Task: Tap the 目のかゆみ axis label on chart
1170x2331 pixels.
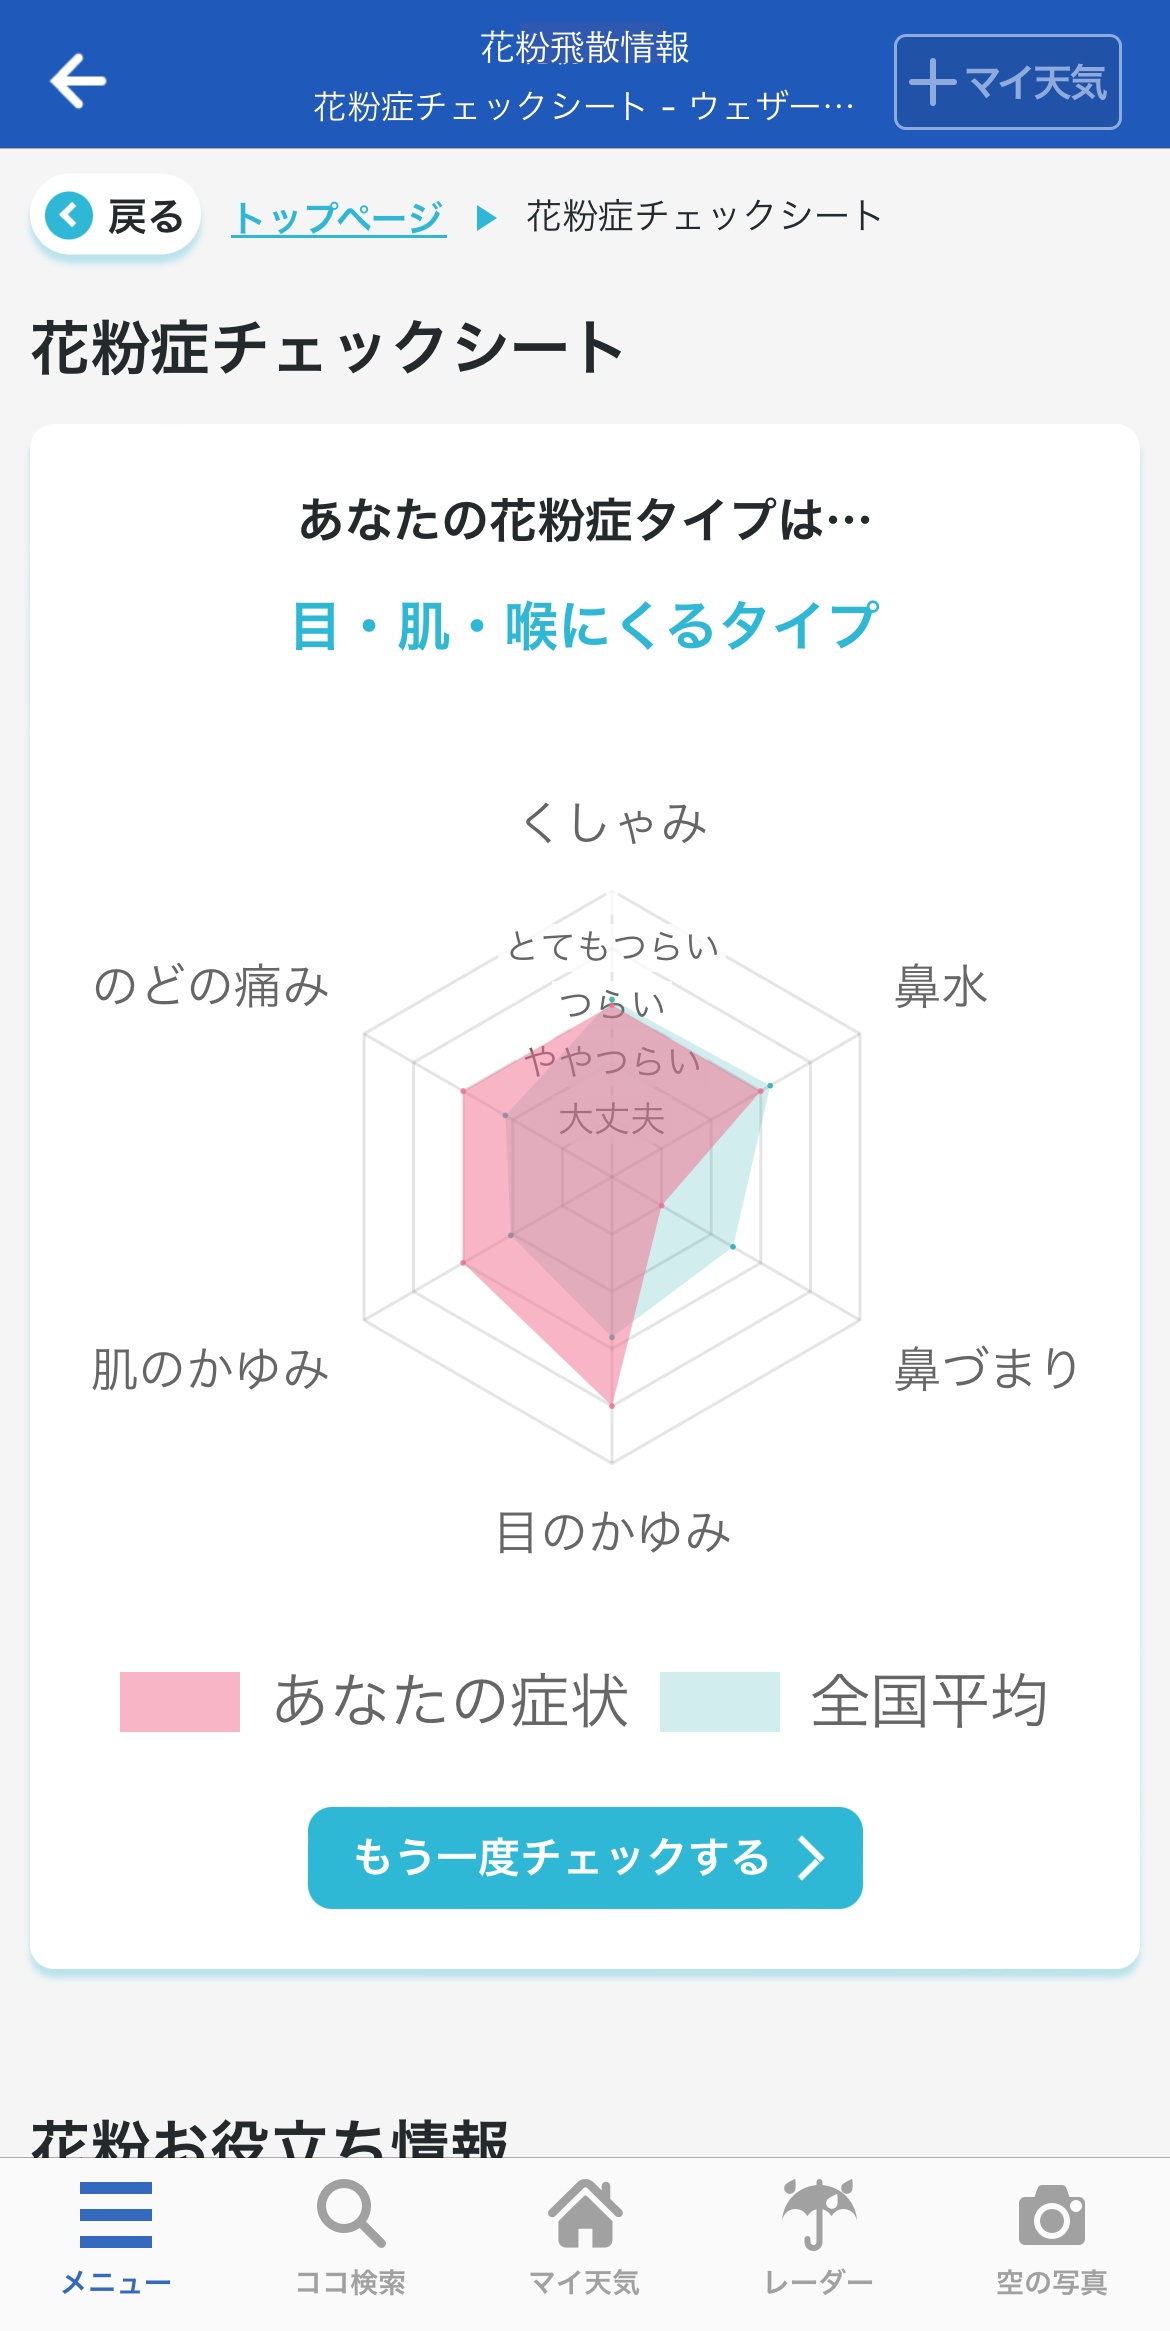Action: (614, 1532)
